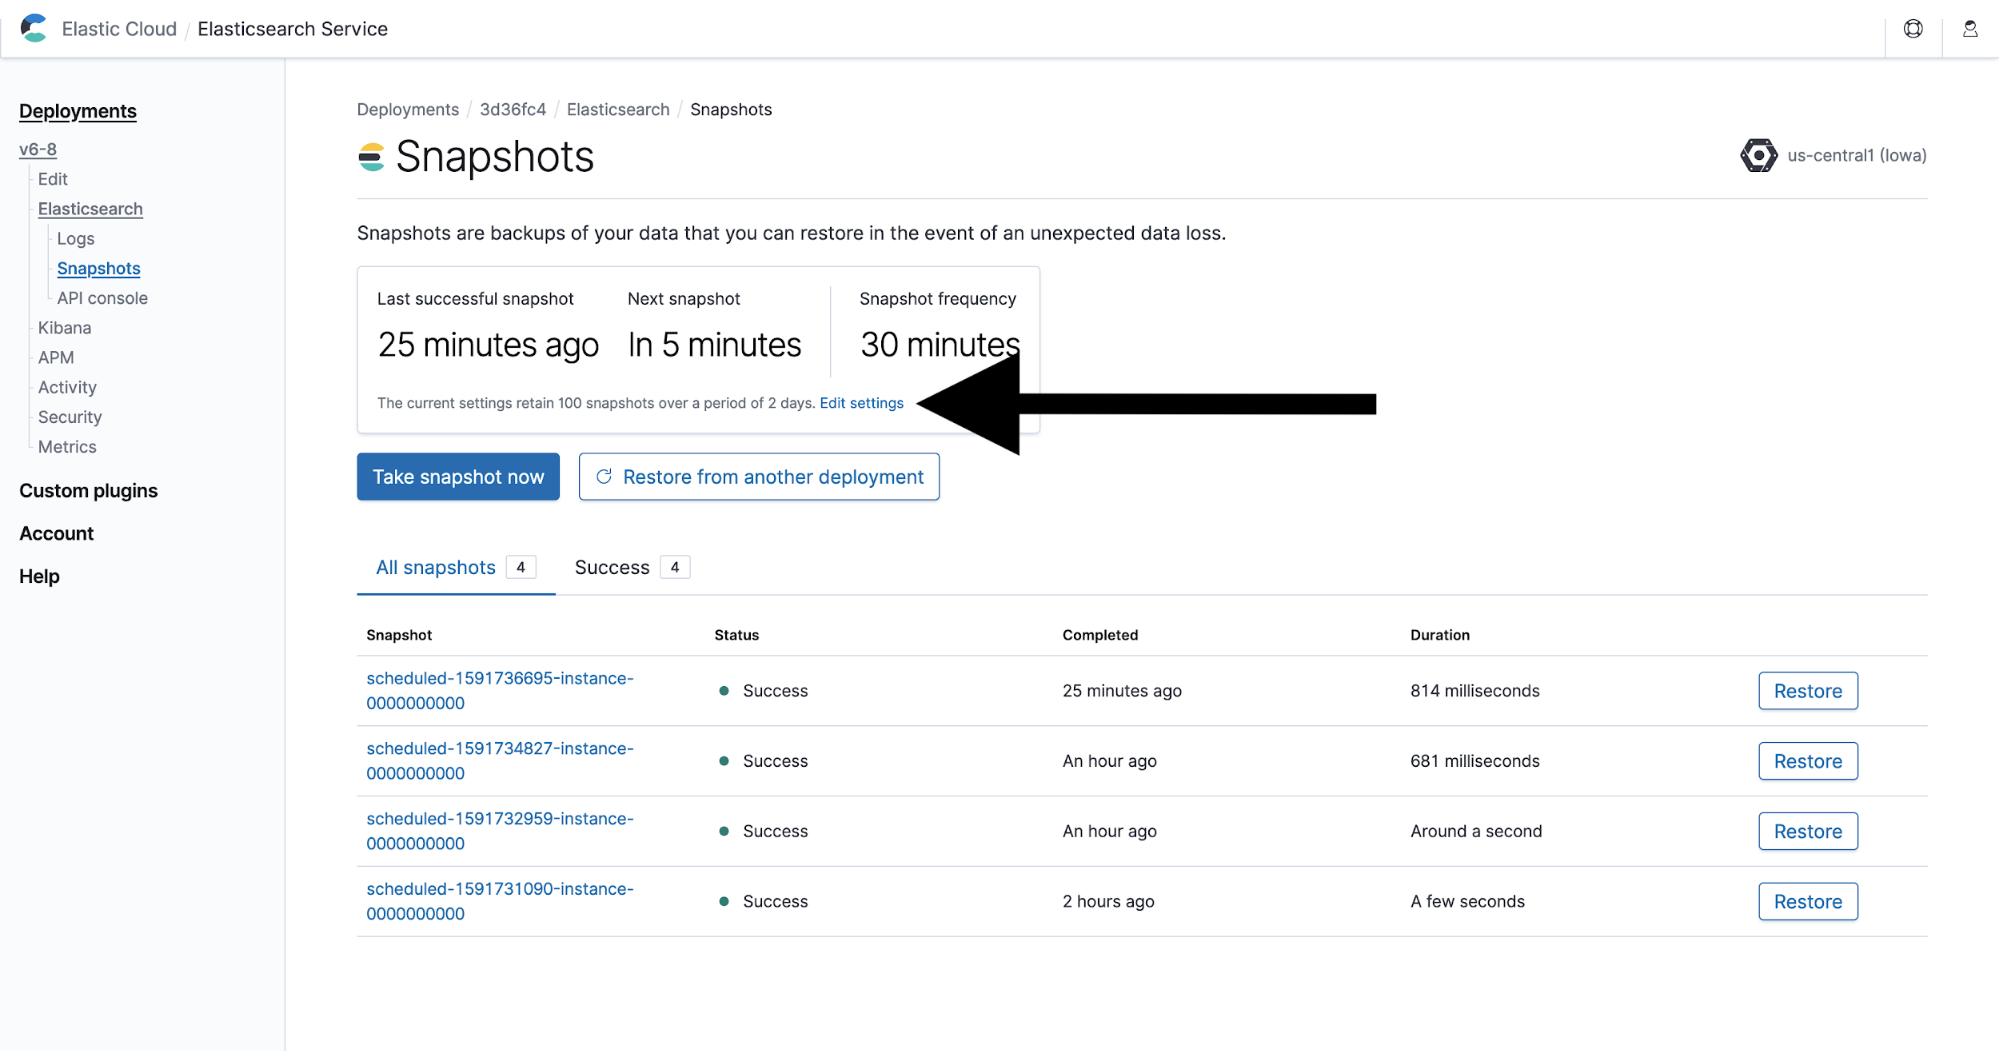Image resolution: width=1999 pixels, height=1051 pixels.
Task: Open the v6-8 deployment in sidebar
Action: [38, 149]
